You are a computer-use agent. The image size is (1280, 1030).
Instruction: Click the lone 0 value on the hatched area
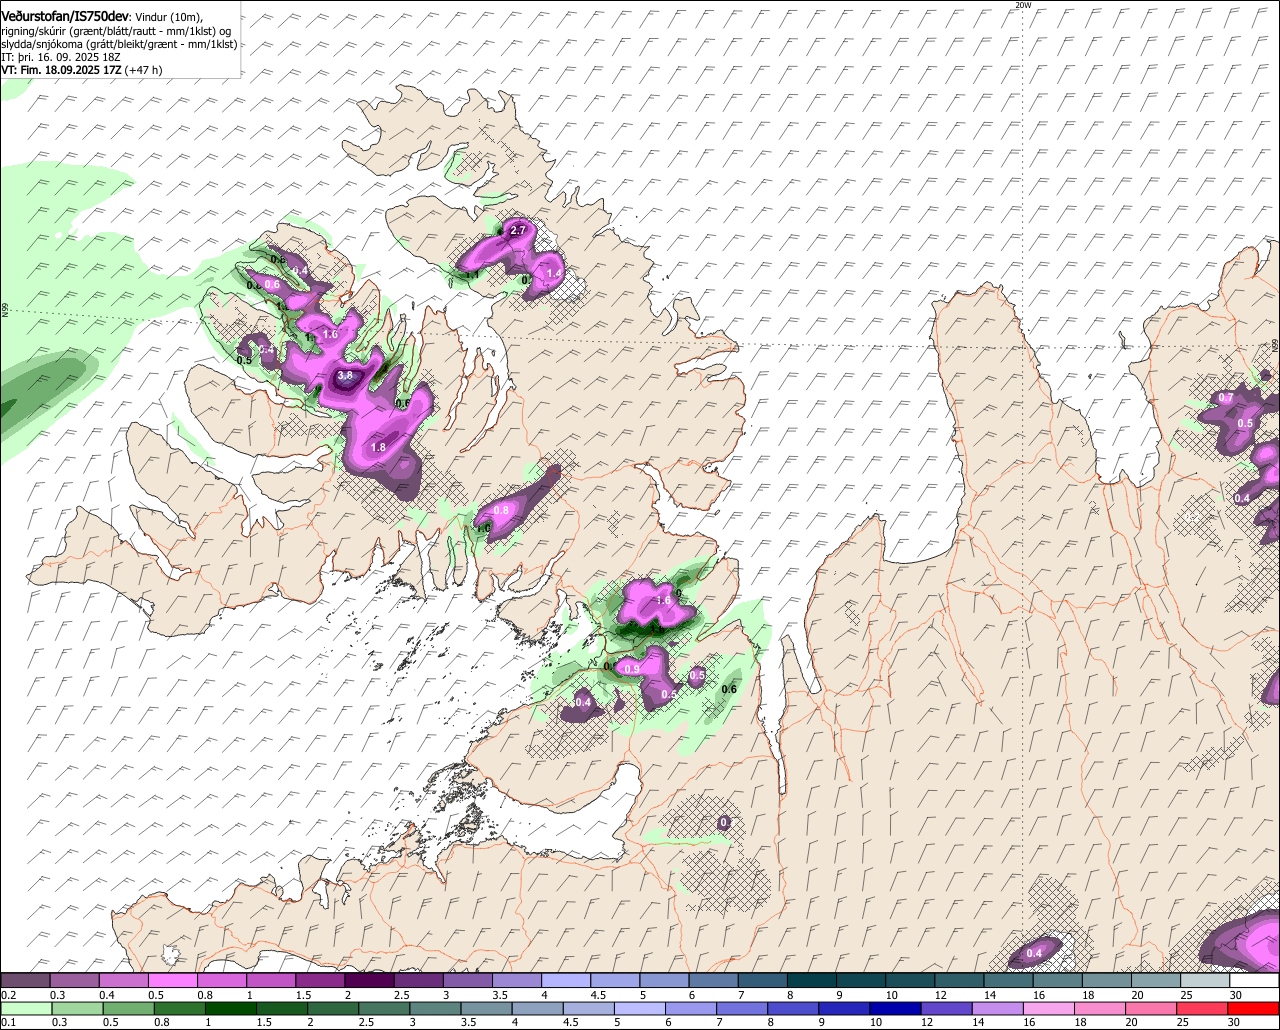(724, 823)
